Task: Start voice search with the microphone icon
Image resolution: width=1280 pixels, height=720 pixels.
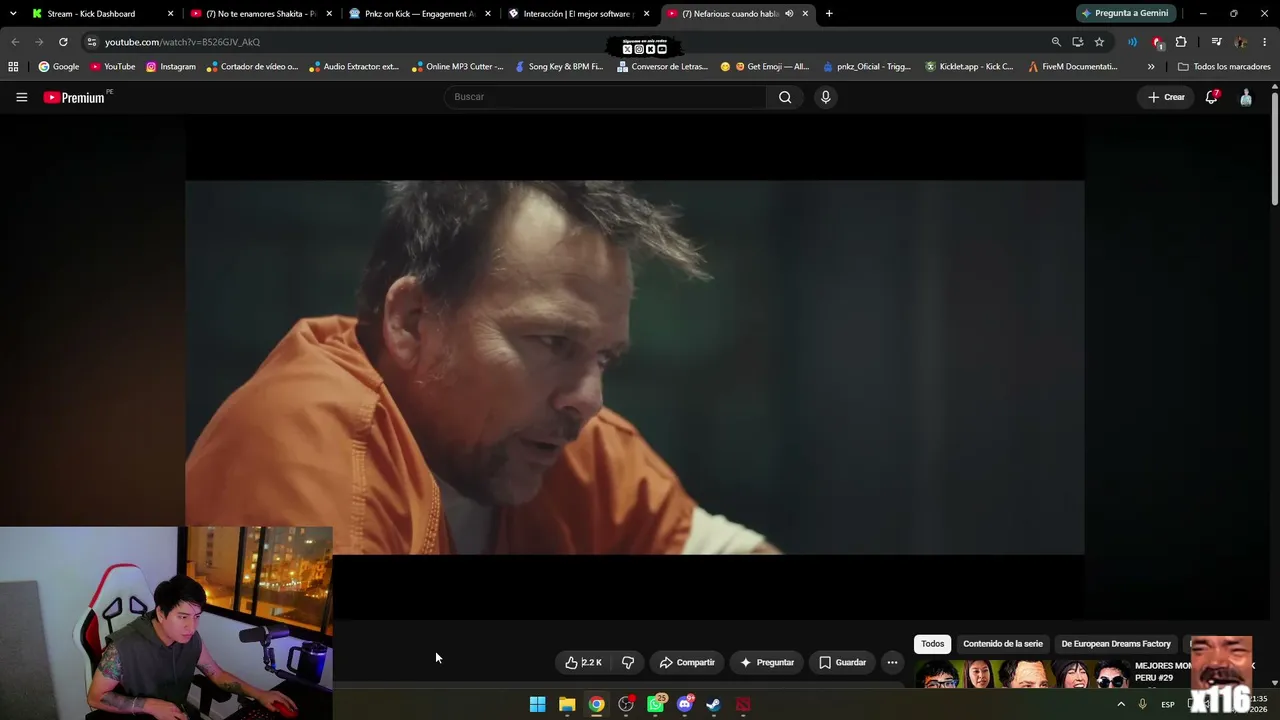Action: 825,97
